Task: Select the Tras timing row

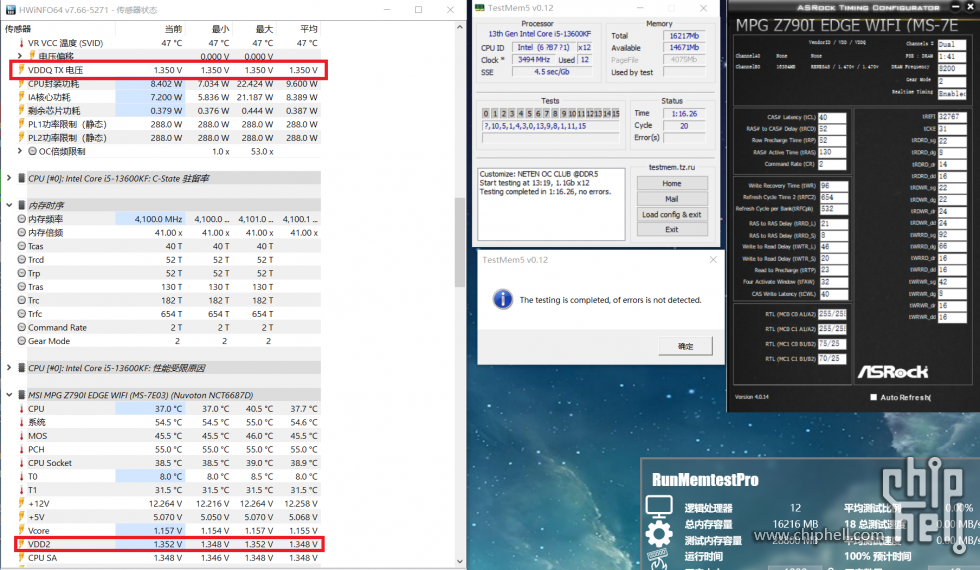Action: [168, 287]
